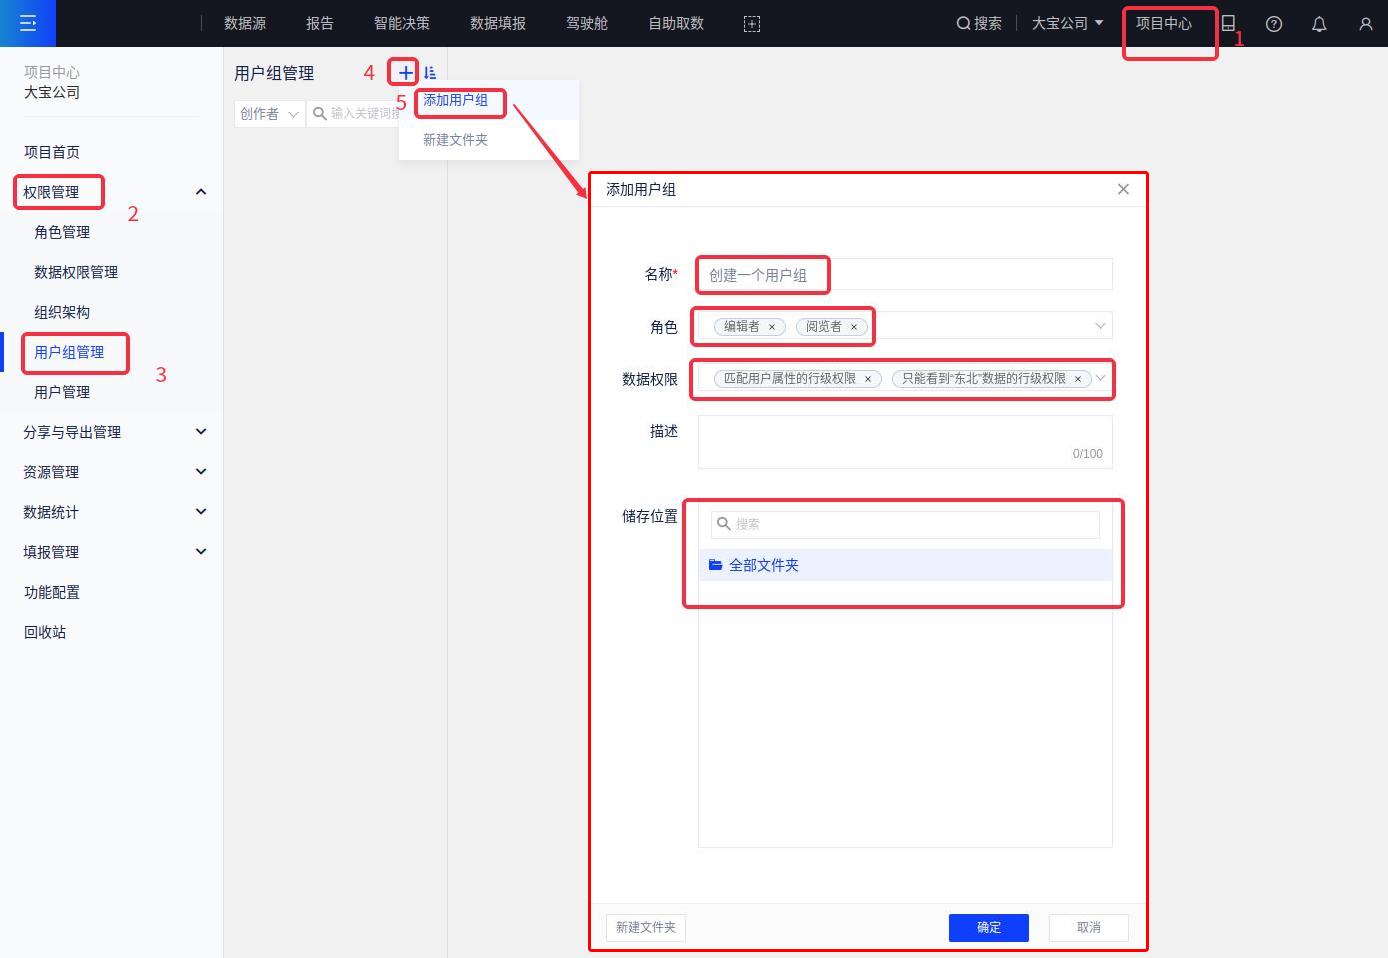The width and height of the screenshot is (1388, 958).
Task: Close the 添加用户组 dialog
Action: pos(1123,189)
